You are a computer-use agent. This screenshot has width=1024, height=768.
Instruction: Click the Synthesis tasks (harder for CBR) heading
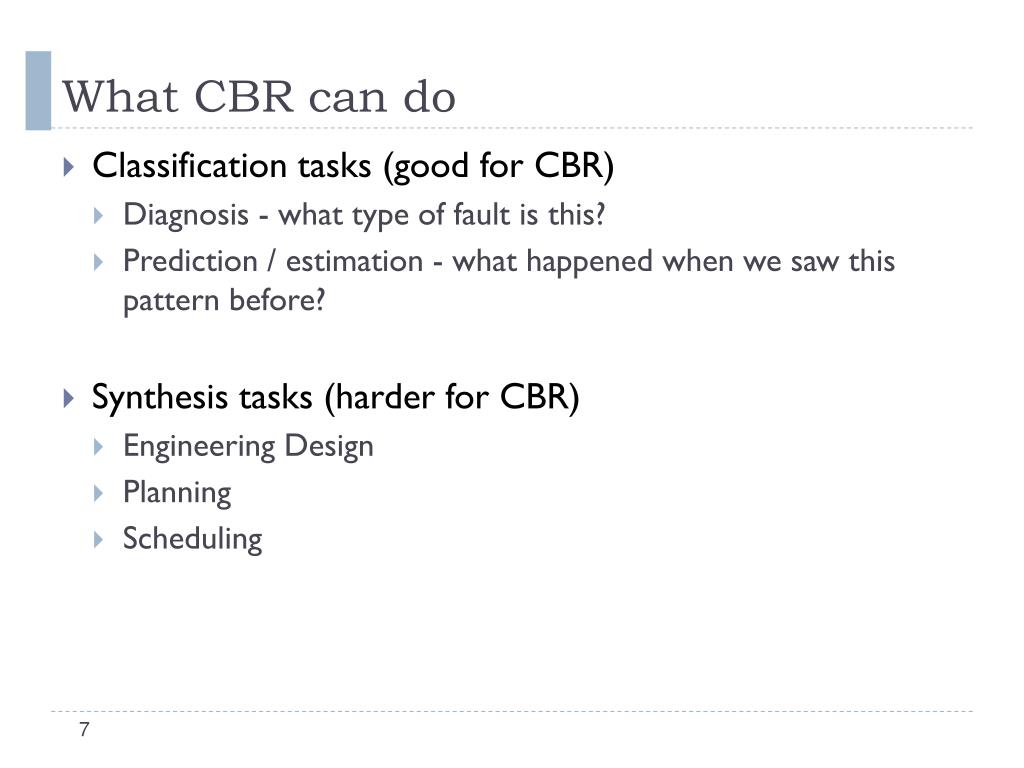point(336,397)
